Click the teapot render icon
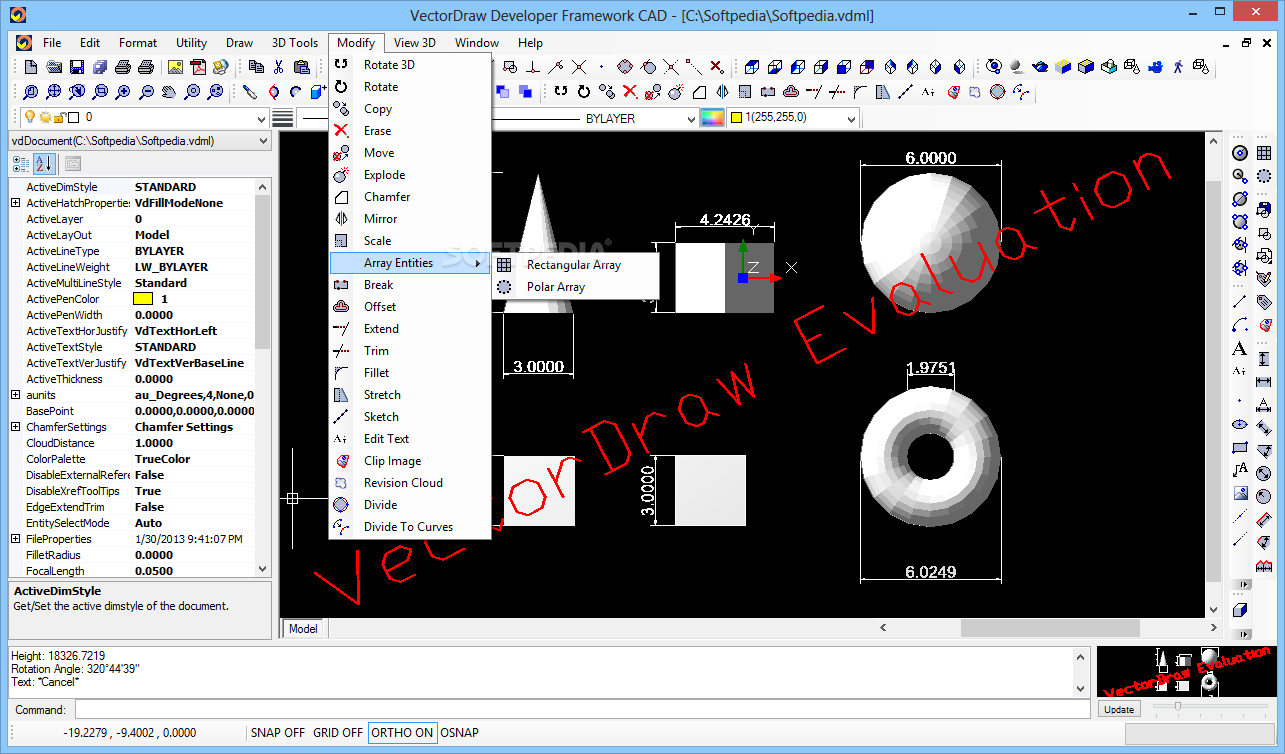 coord(1040,67)
